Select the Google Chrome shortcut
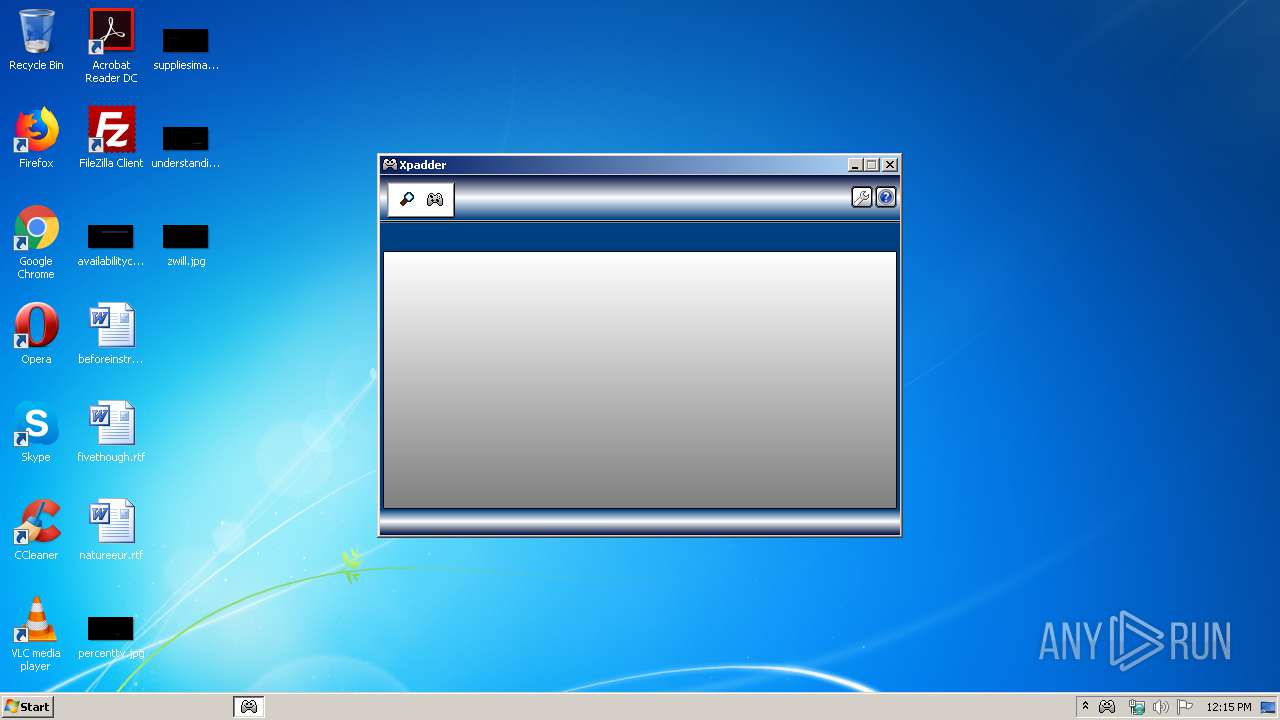The height and width of the screenshot is (720, 1280). 36,243
